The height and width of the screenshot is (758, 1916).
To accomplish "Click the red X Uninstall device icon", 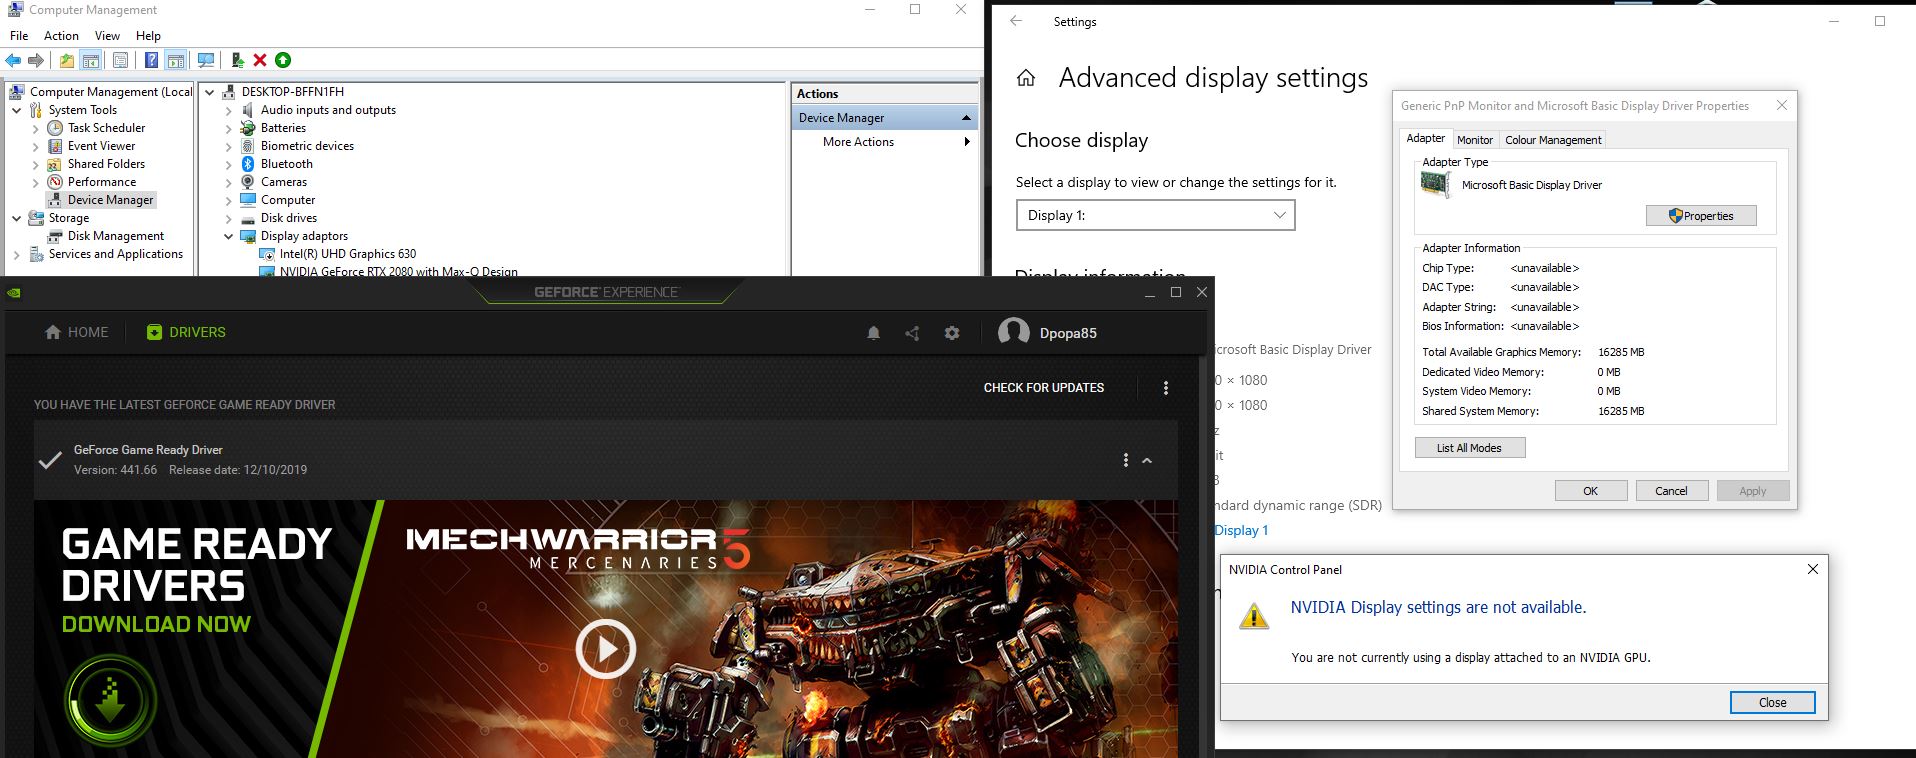I will [x=260, y=60].
